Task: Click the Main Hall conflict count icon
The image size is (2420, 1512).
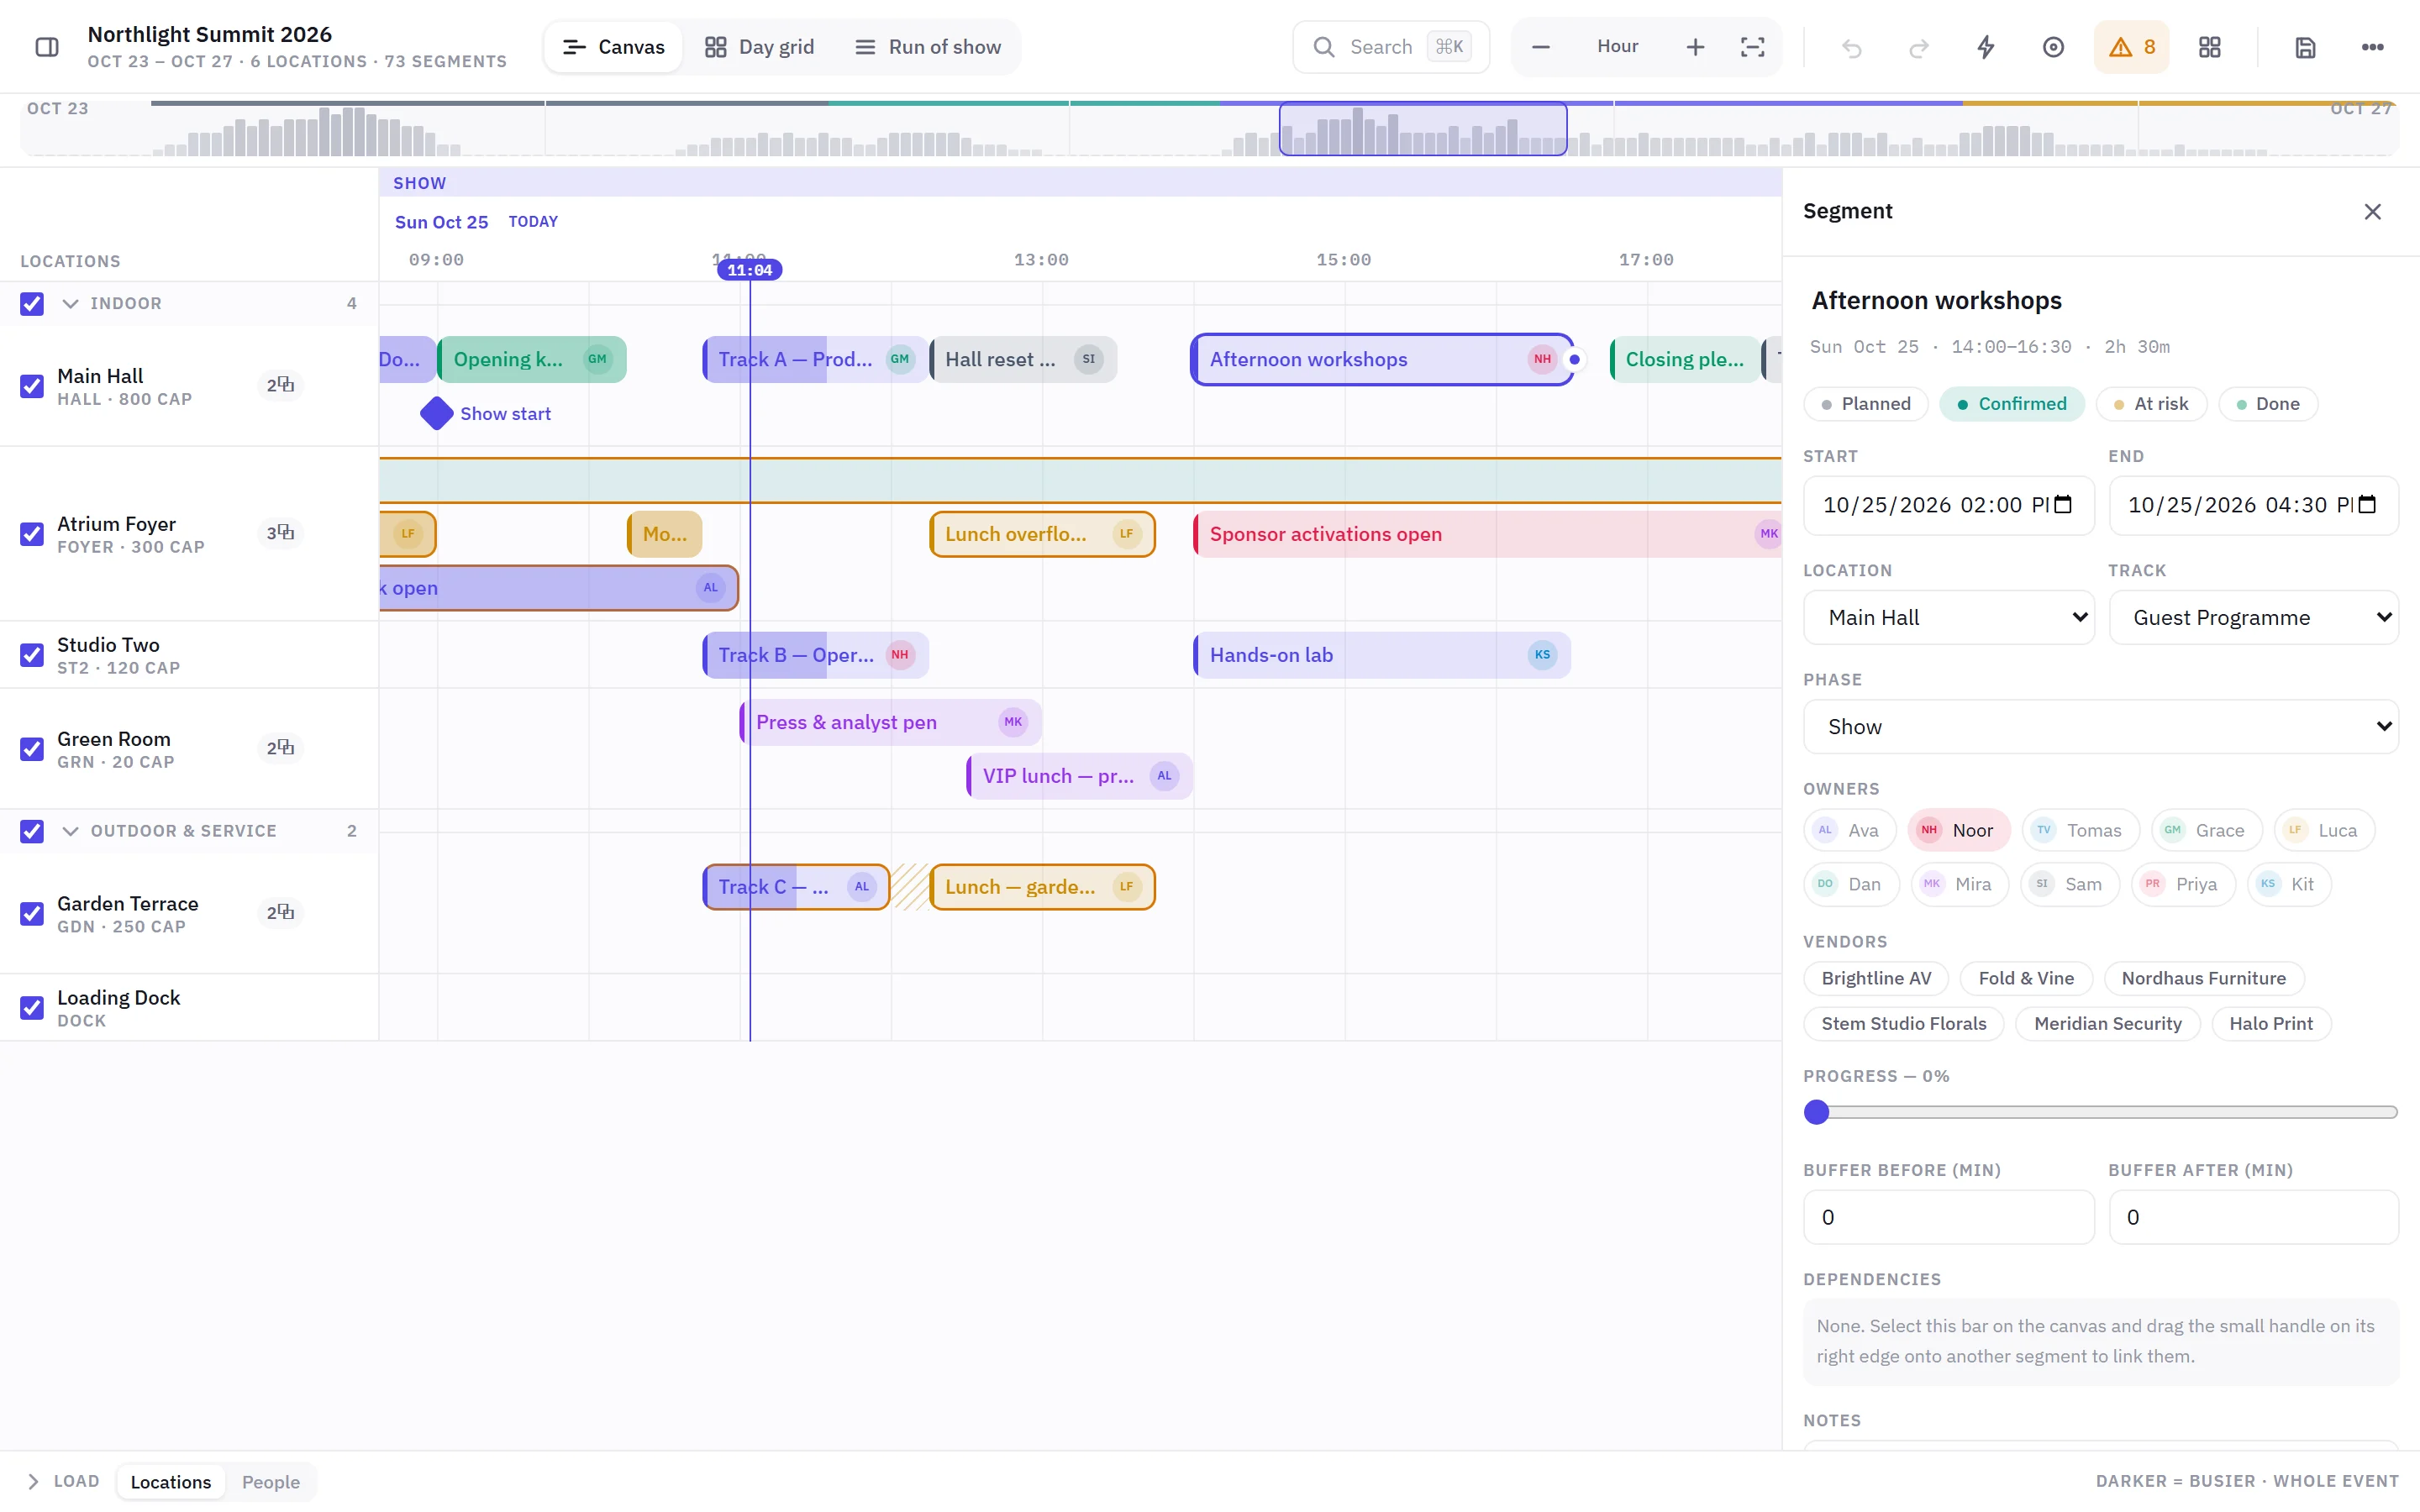Action: (x=280, y=385)
